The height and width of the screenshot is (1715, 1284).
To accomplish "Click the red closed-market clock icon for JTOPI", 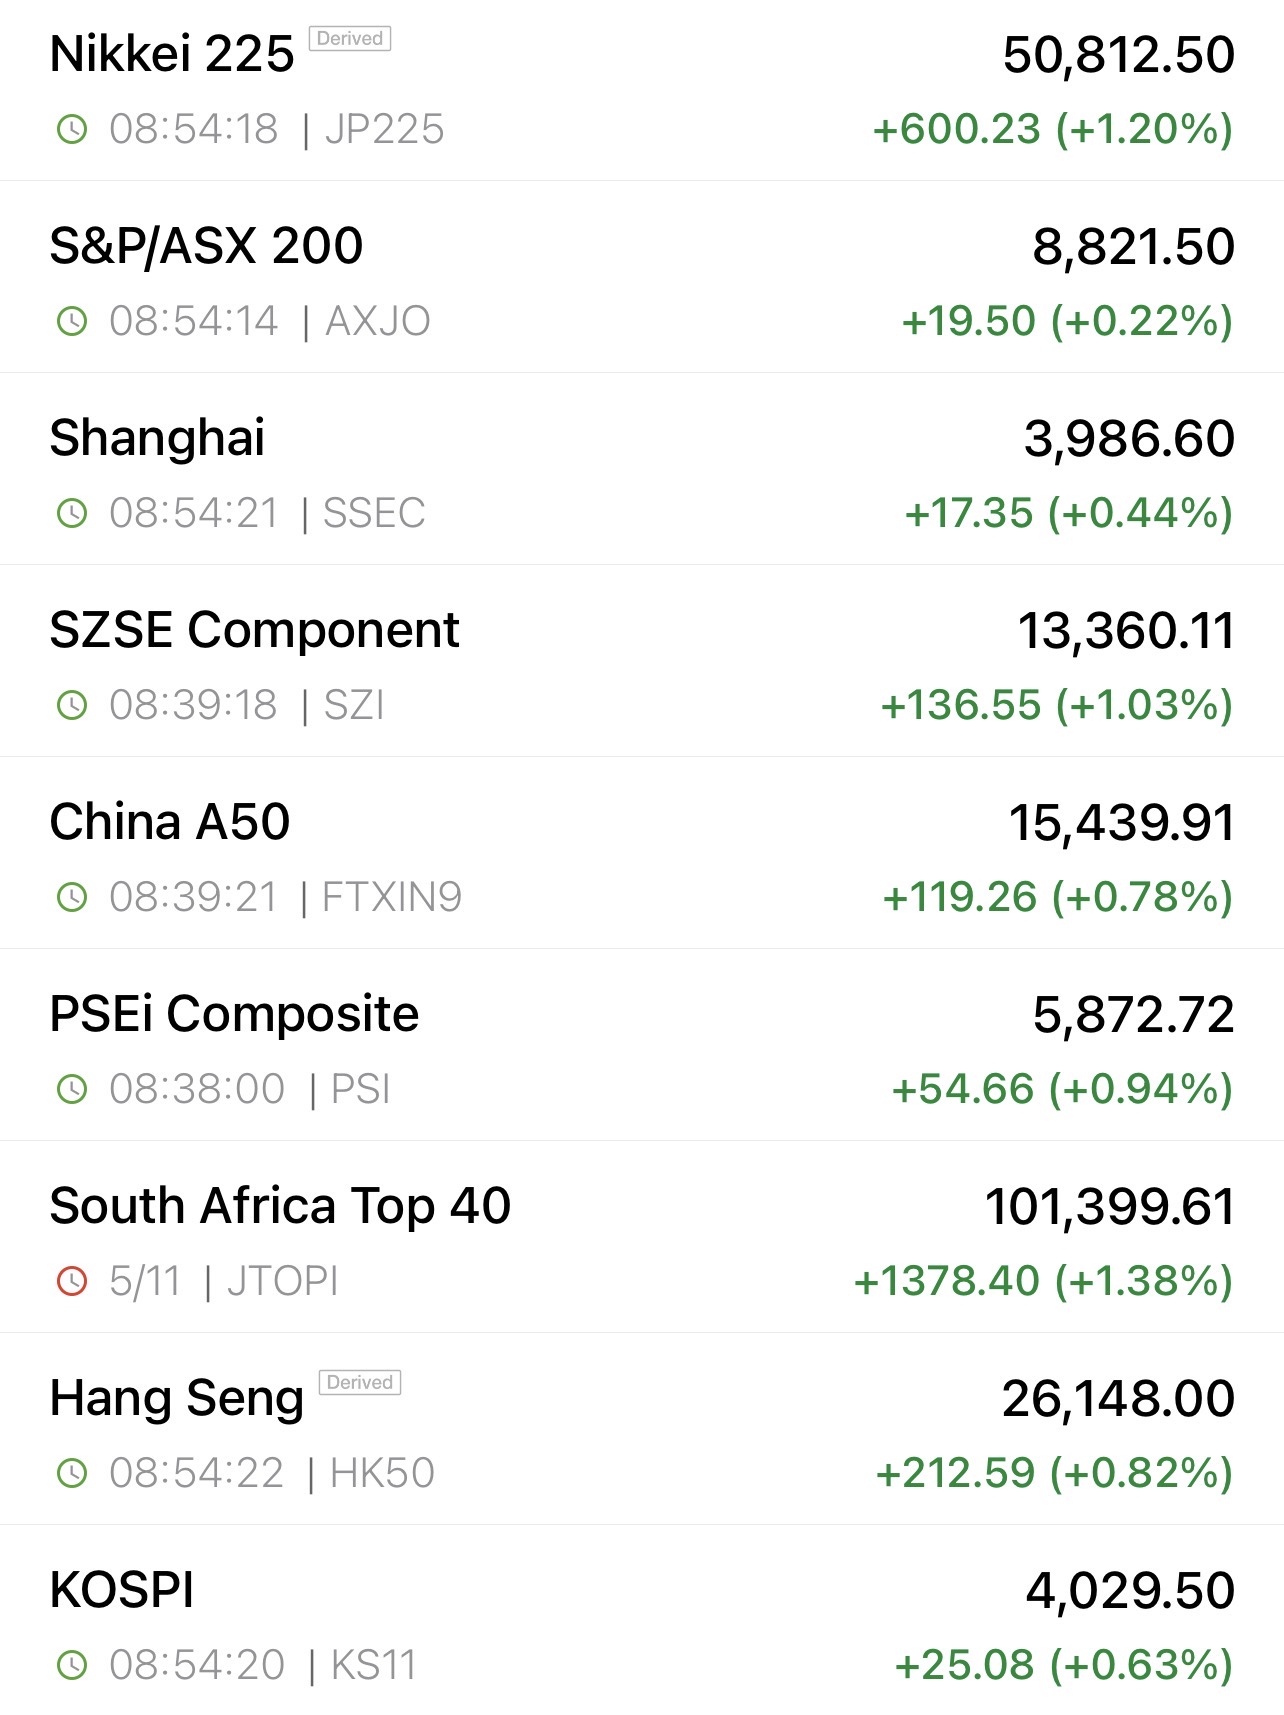I will click(72, 1281).
